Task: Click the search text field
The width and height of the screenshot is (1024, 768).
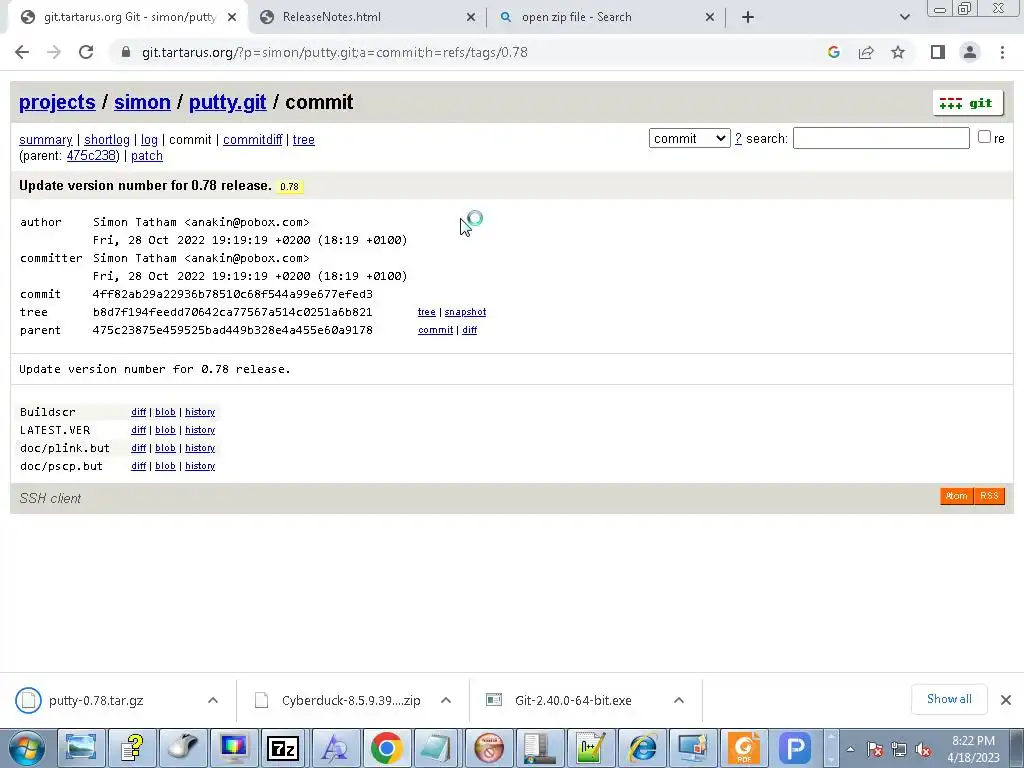Action: tap(881, 138)
